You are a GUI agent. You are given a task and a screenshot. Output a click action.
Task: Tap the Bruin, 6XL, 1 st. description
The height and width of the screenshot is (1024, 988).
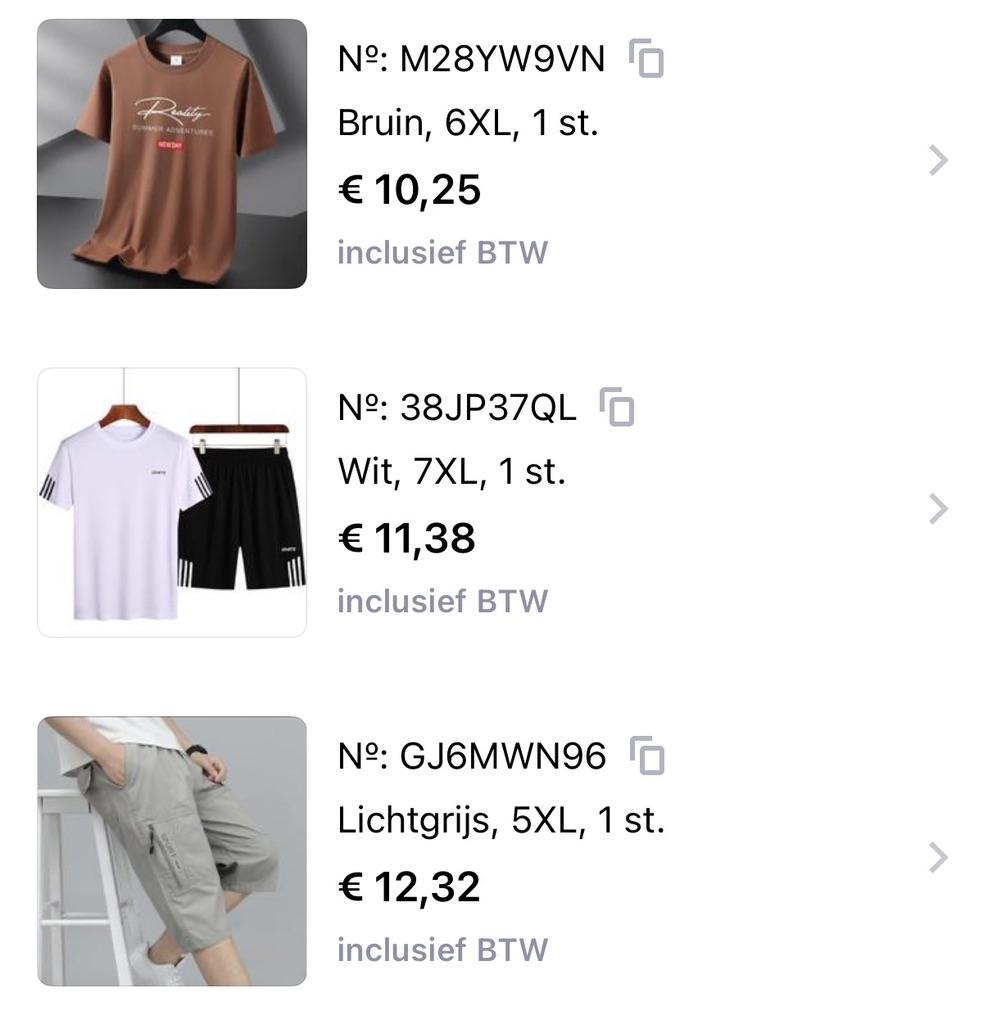pyautogui.click(x=468, y=123)
